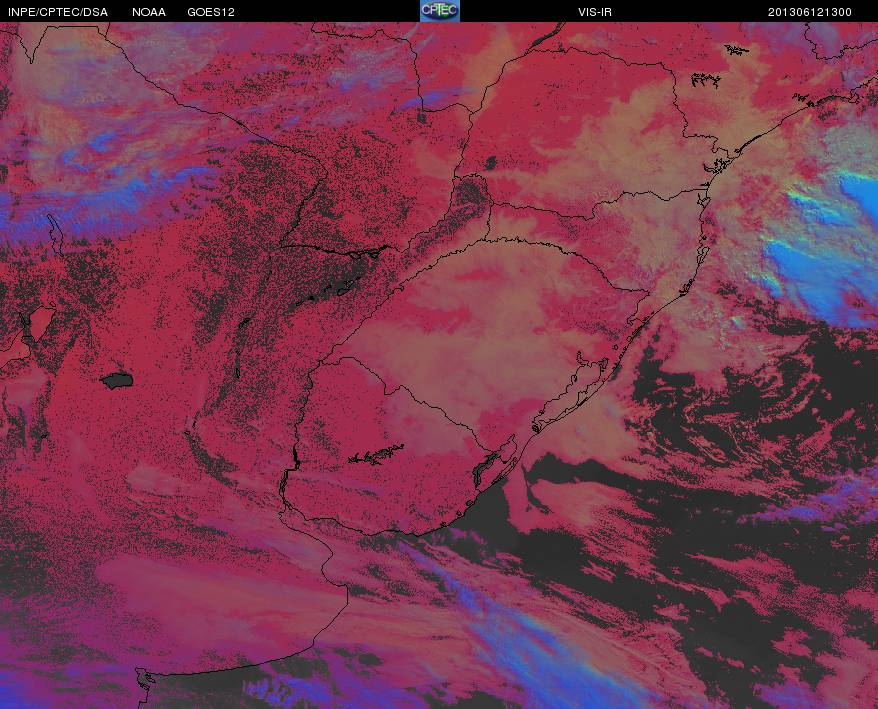Image resolution: width=878 pixels, height=709 pixels.
Task: Click the 201306121300 timestamp
Action: [810, 12]
